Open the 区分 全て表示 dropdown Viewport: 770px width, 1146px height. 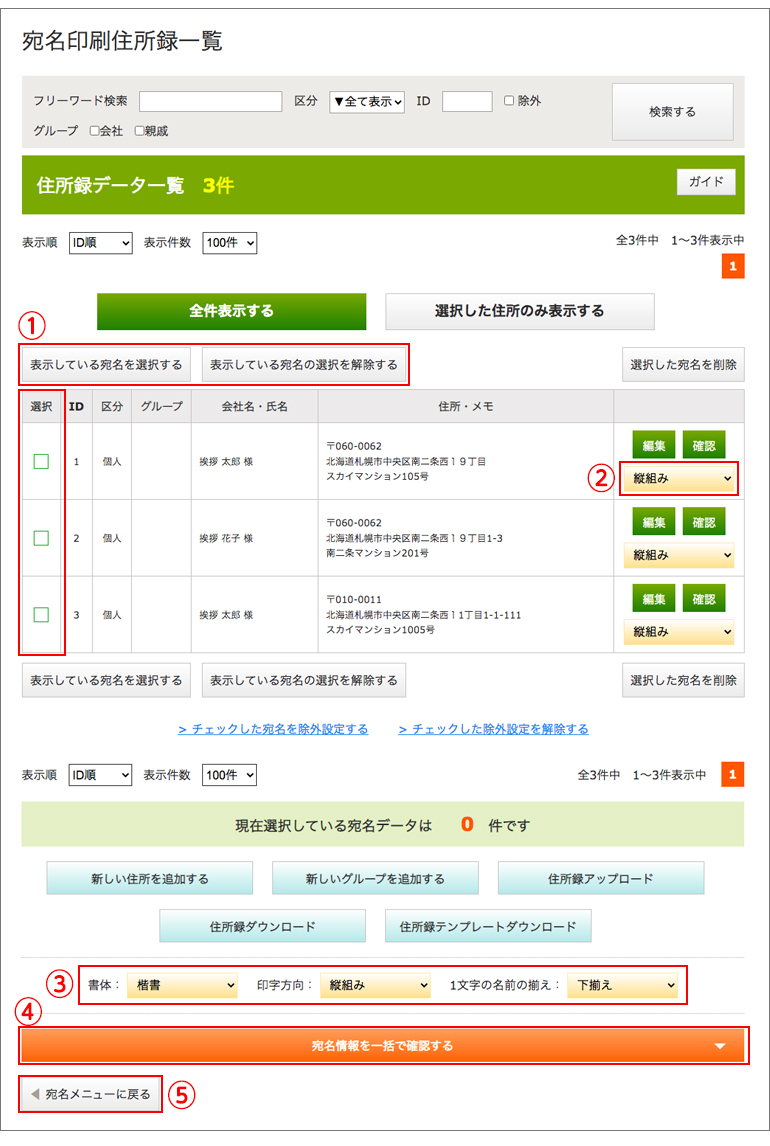367,101
